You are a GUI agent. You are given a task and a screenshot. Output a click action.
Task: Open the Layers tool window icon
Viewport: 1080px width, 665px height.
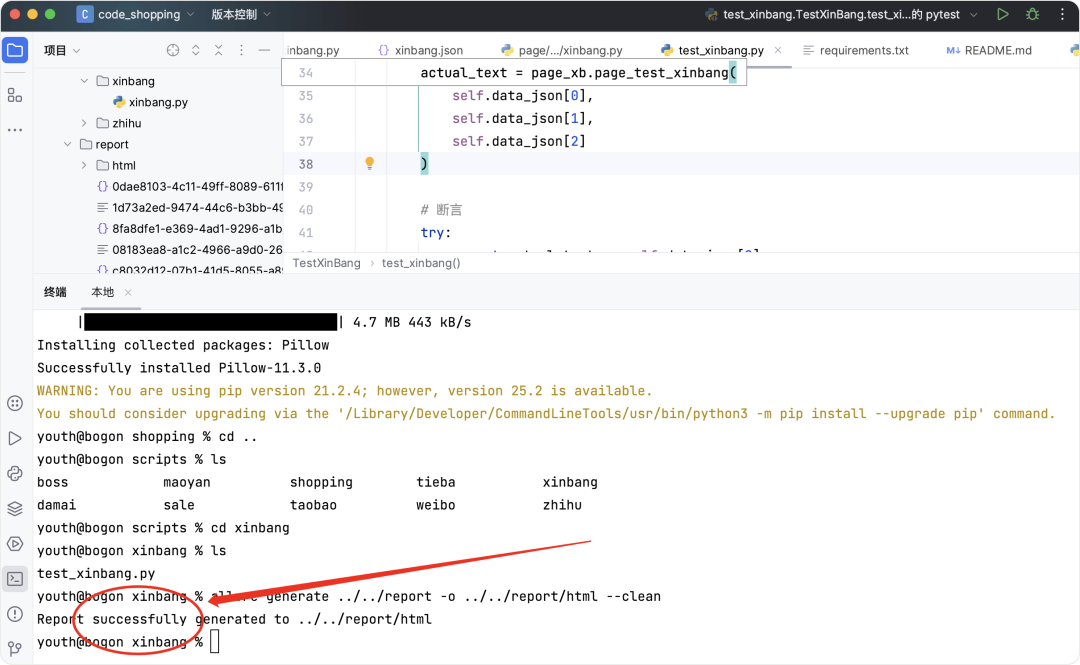point(15,509)
